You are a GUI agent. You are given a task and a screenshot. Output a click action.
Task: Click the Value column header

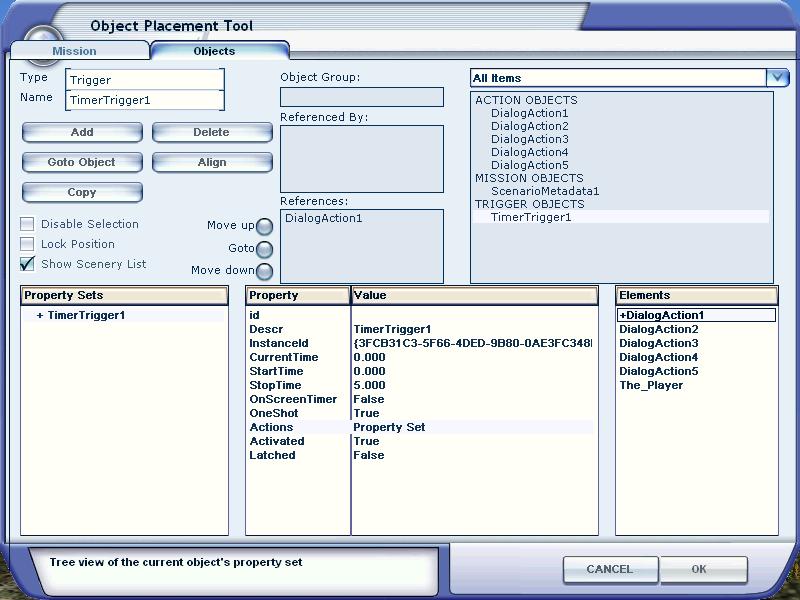474,295
